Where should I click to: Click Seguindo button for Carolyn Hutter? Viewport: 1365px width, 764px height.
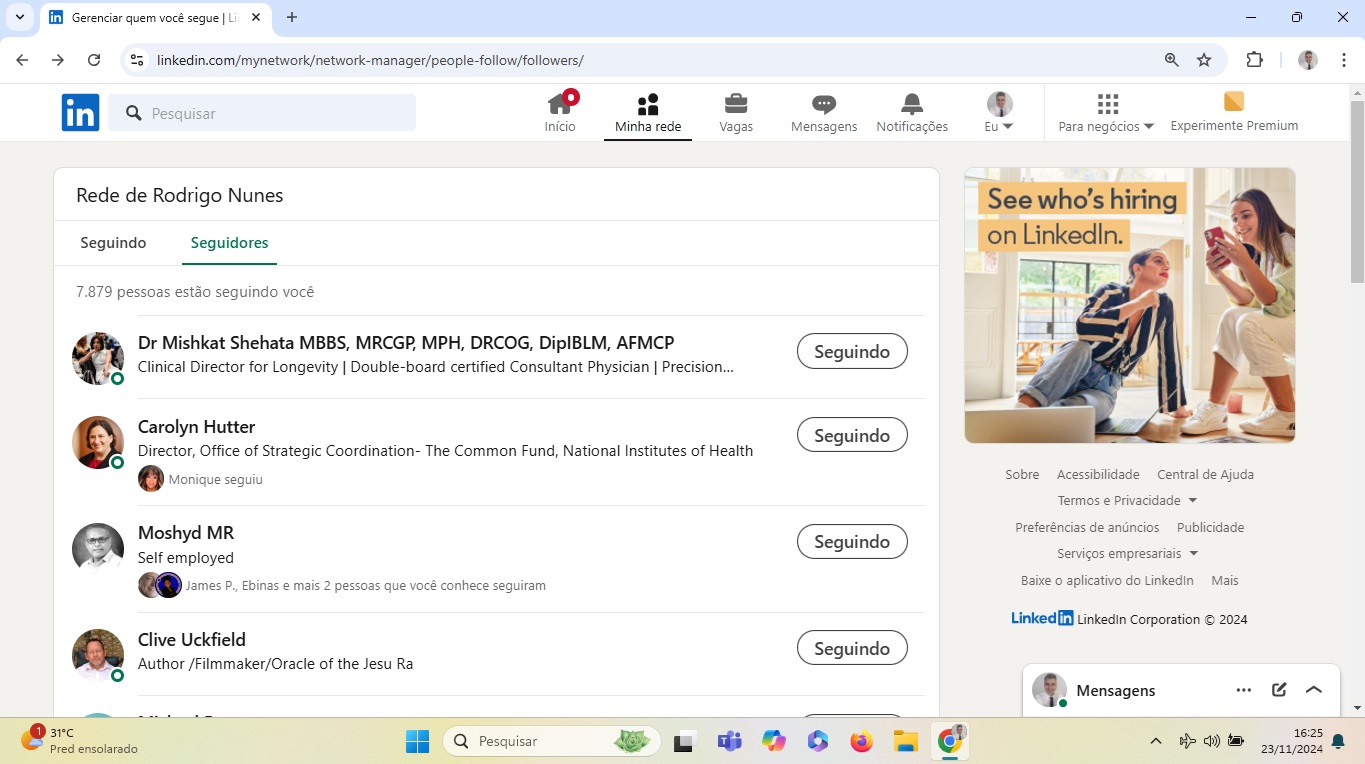pos(852,436)
